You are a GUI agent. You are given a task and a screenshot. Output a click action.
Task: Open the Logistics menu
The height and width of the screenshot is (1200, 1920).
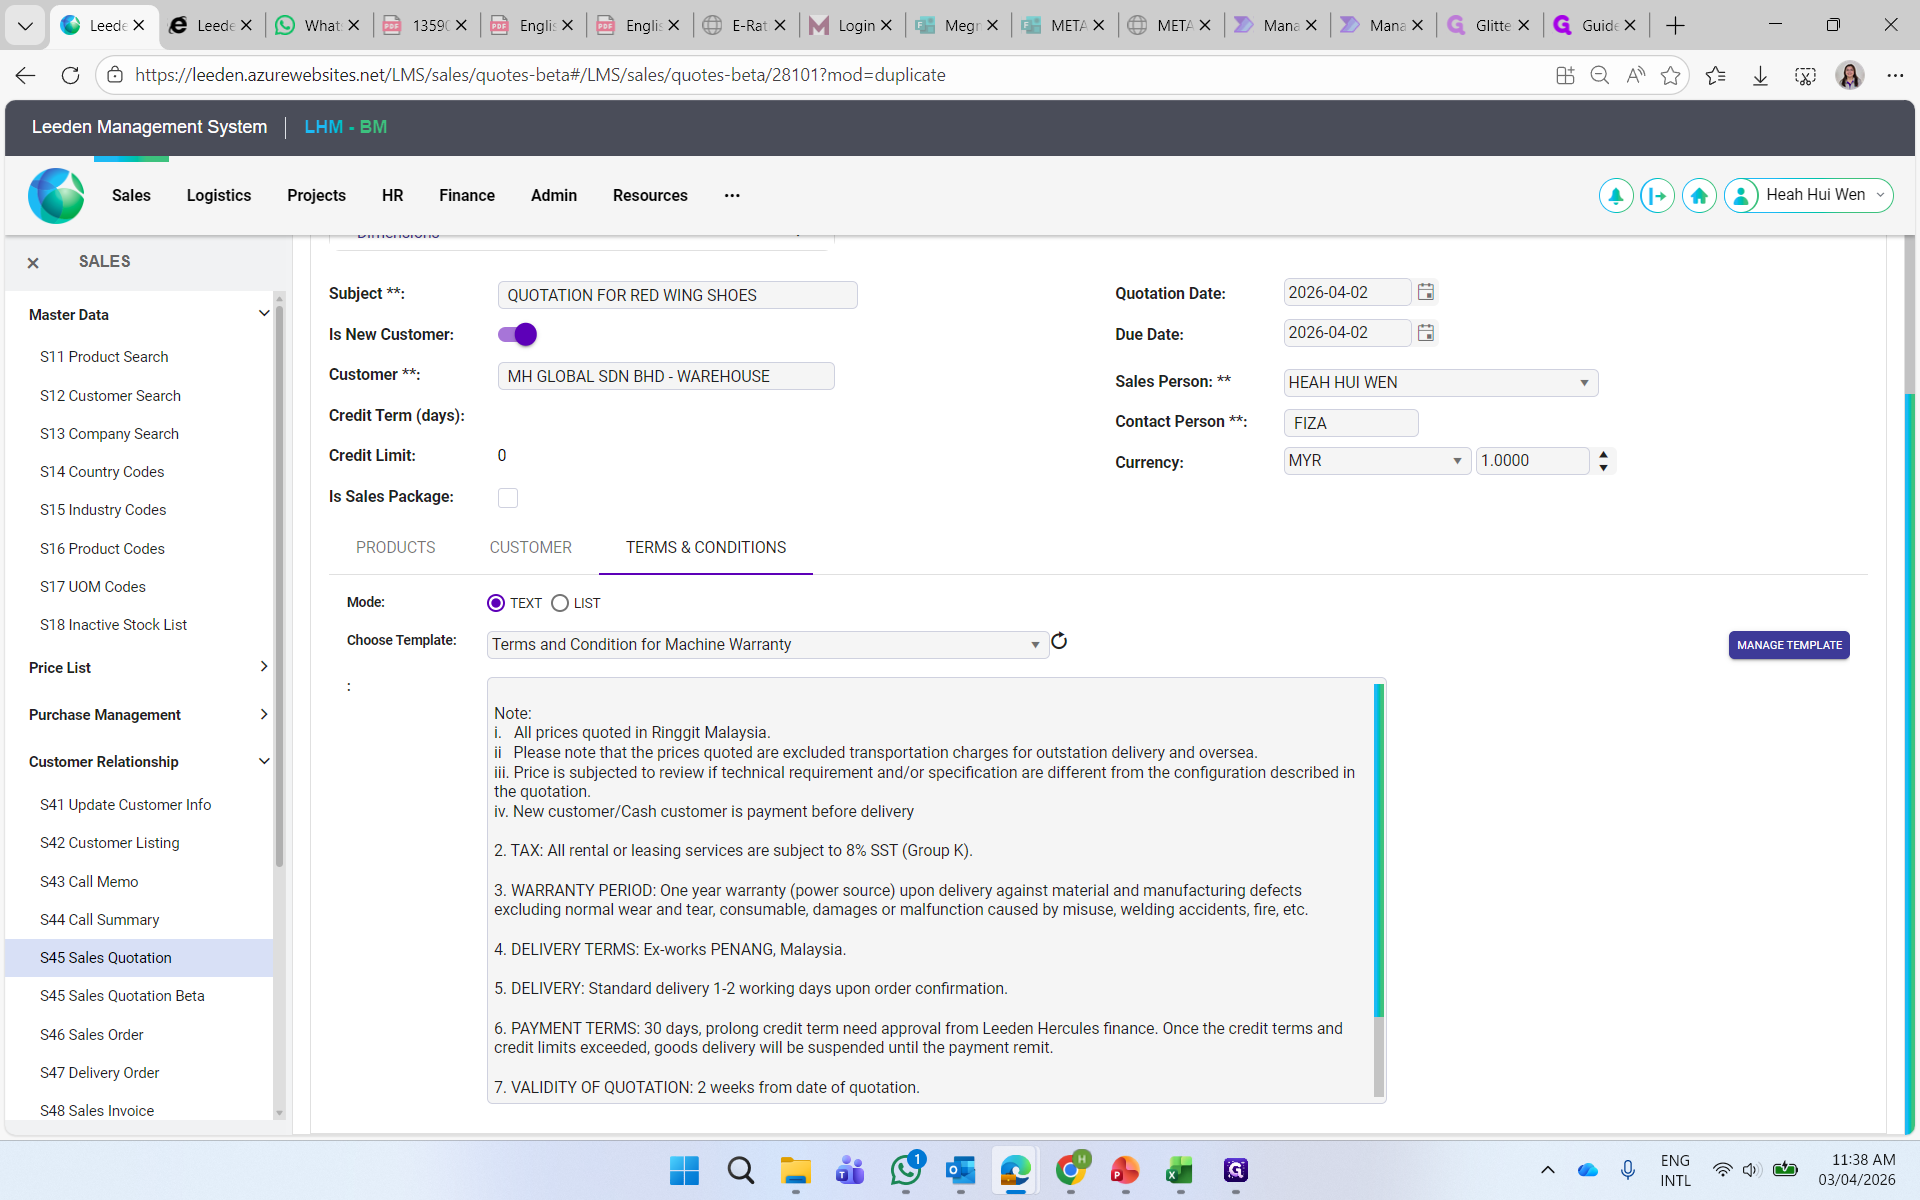(x=219, y=196)
